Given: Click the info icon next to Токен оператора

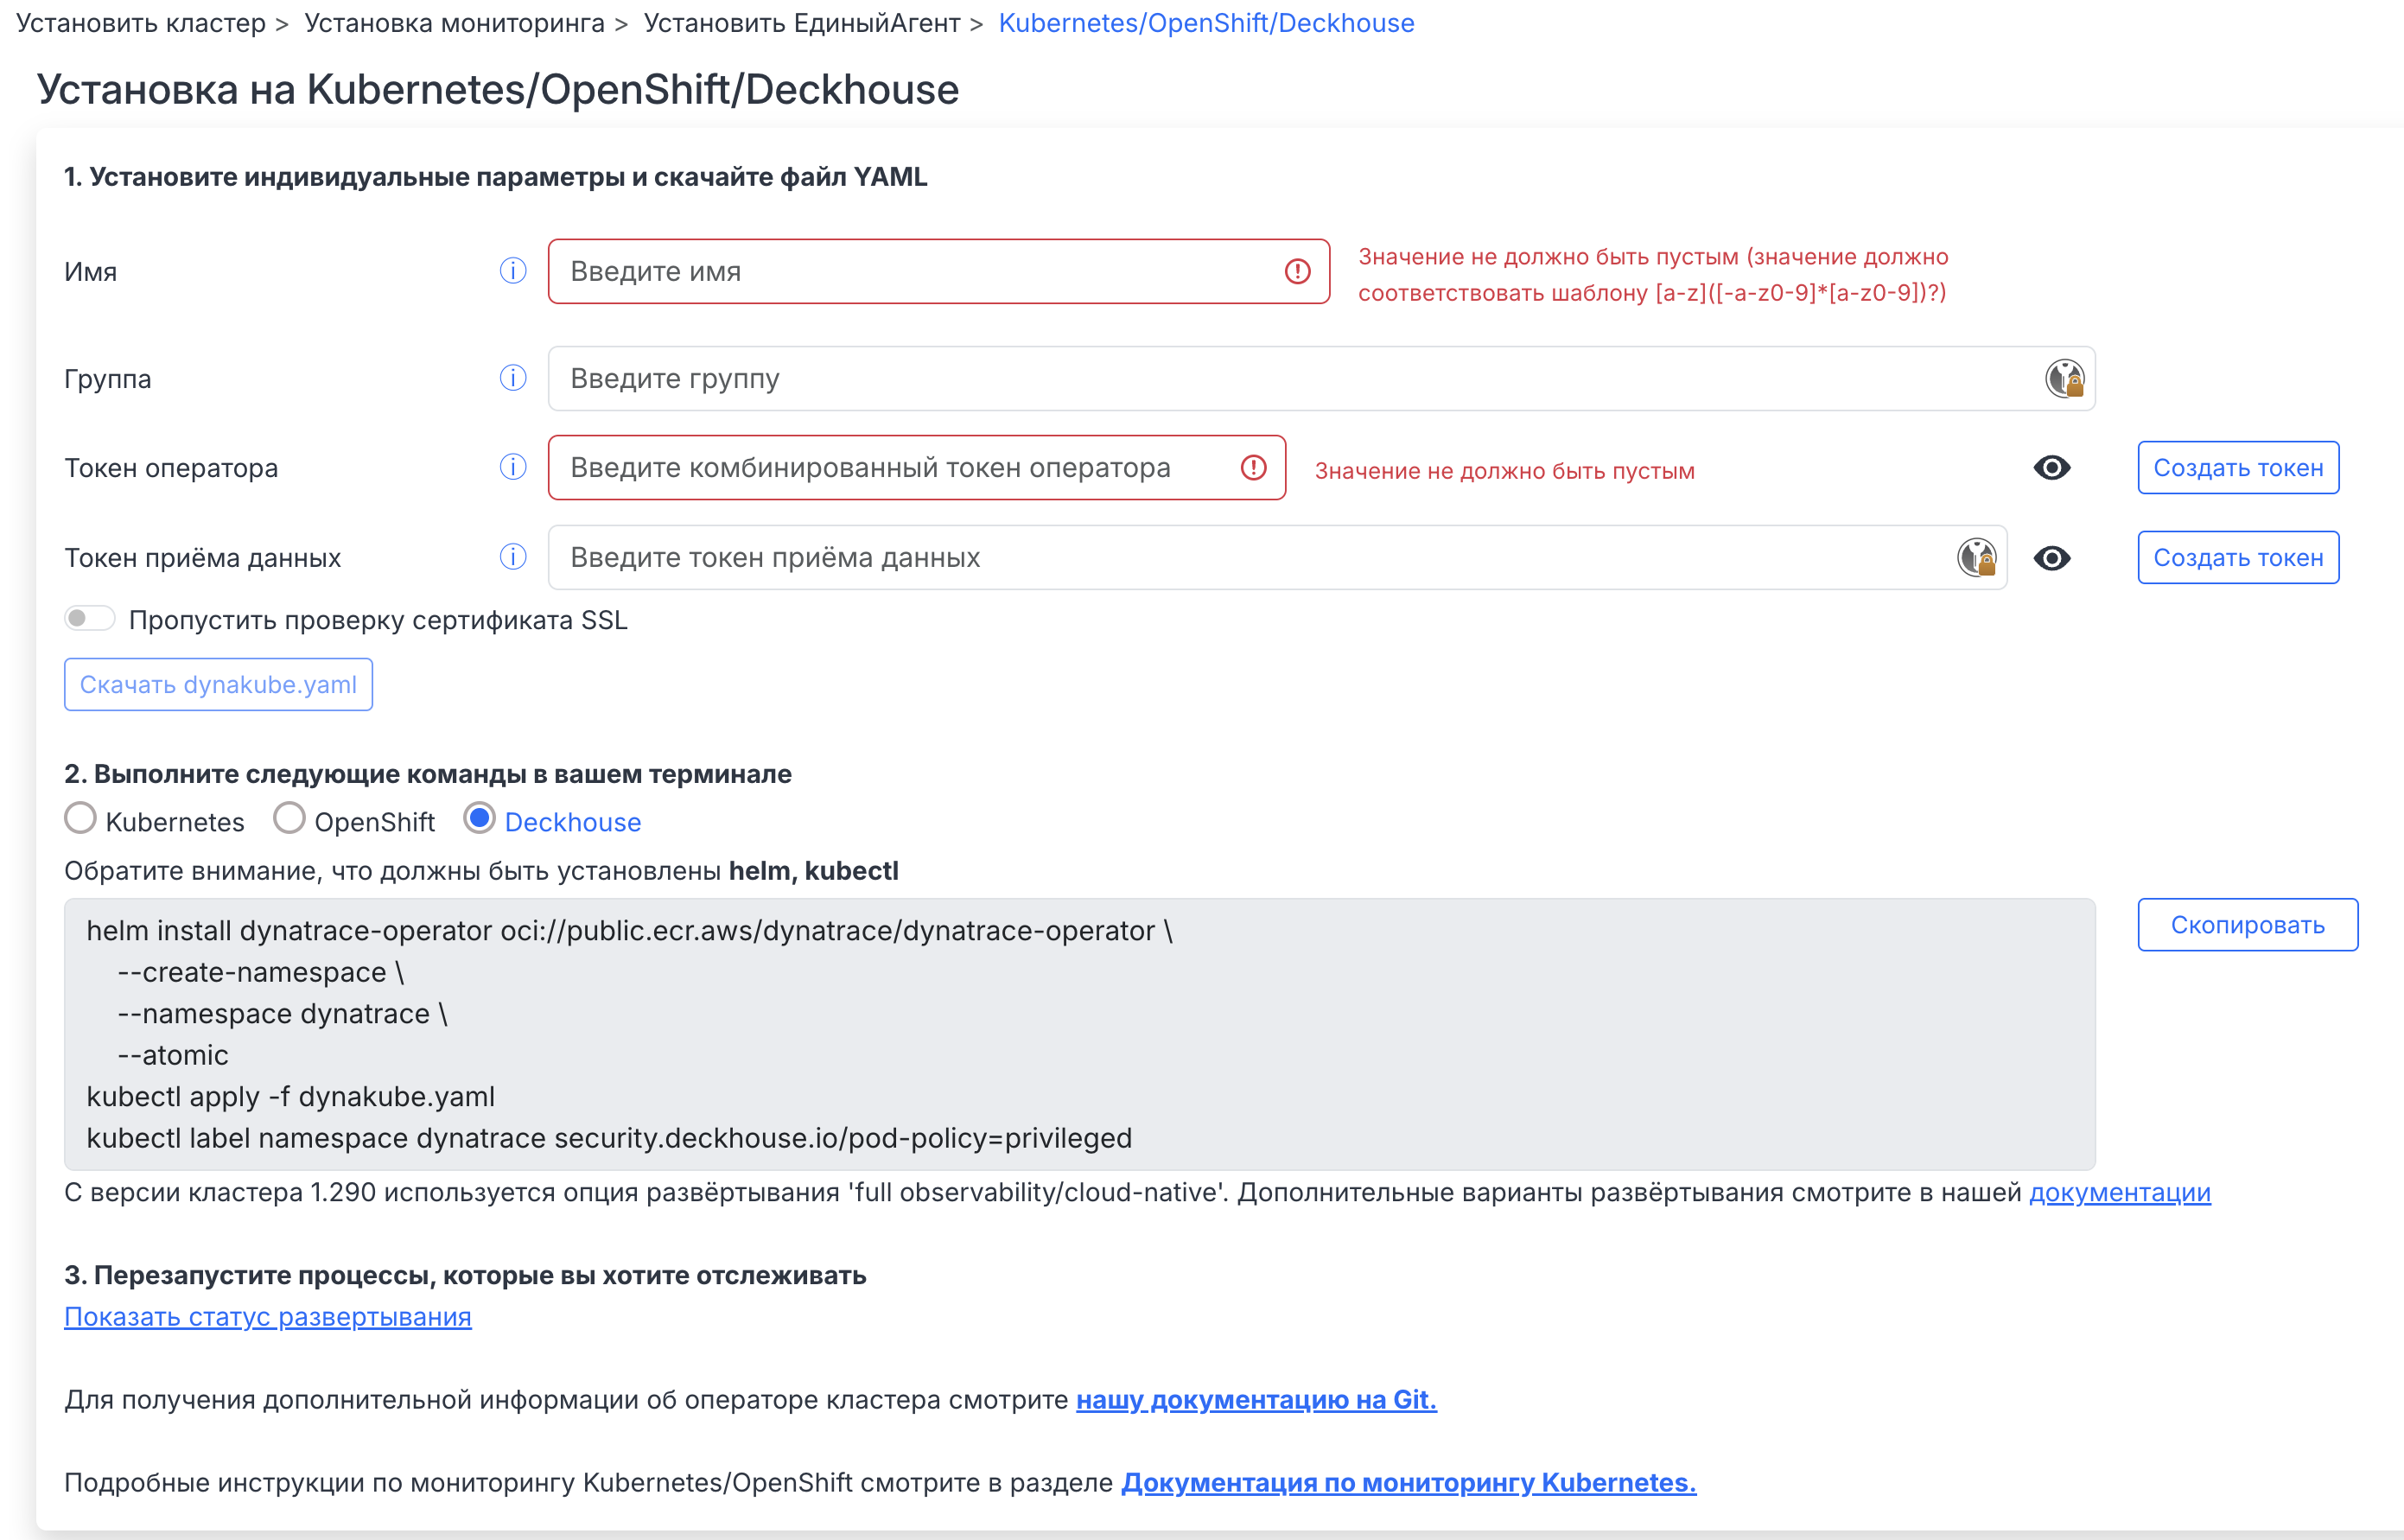Looking at the screenshot, I should tap(513, 467).
